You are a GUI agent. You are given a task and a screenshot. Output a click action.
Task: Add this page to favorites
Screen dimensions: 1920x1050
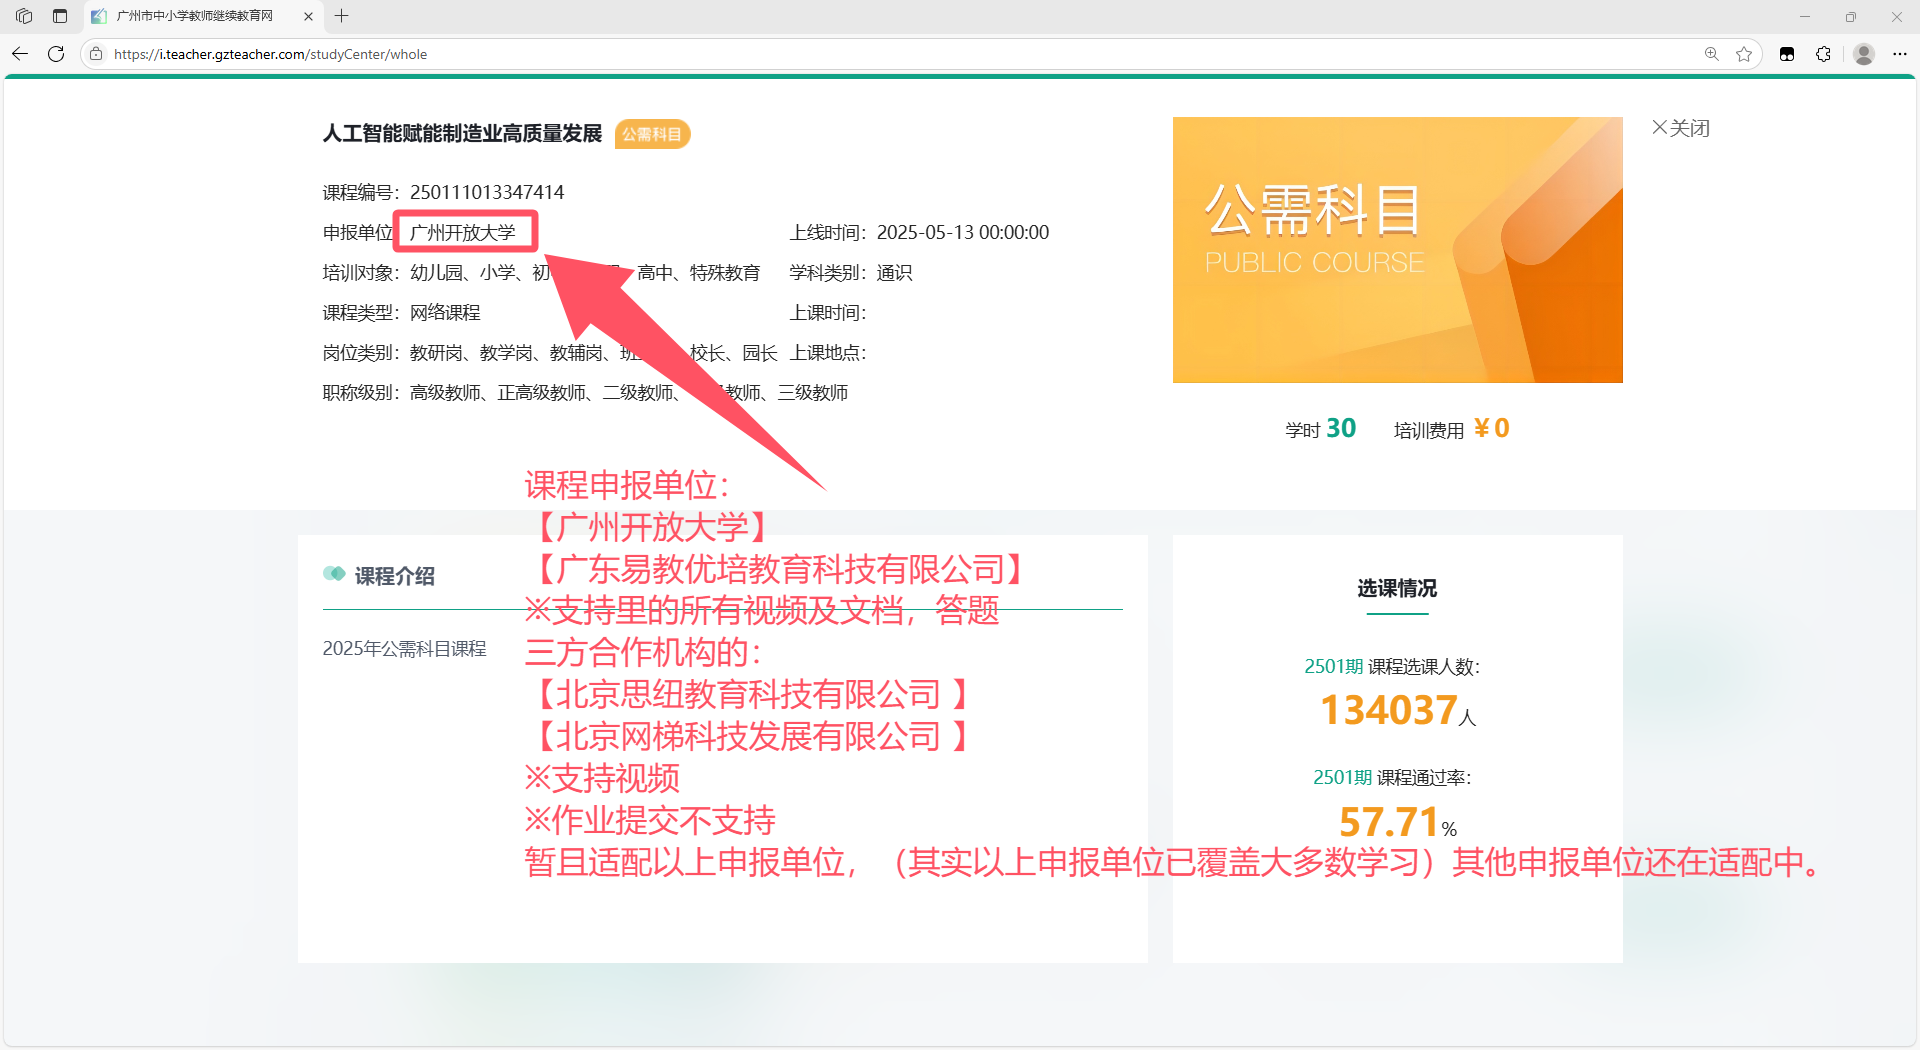click(1744, 54)
